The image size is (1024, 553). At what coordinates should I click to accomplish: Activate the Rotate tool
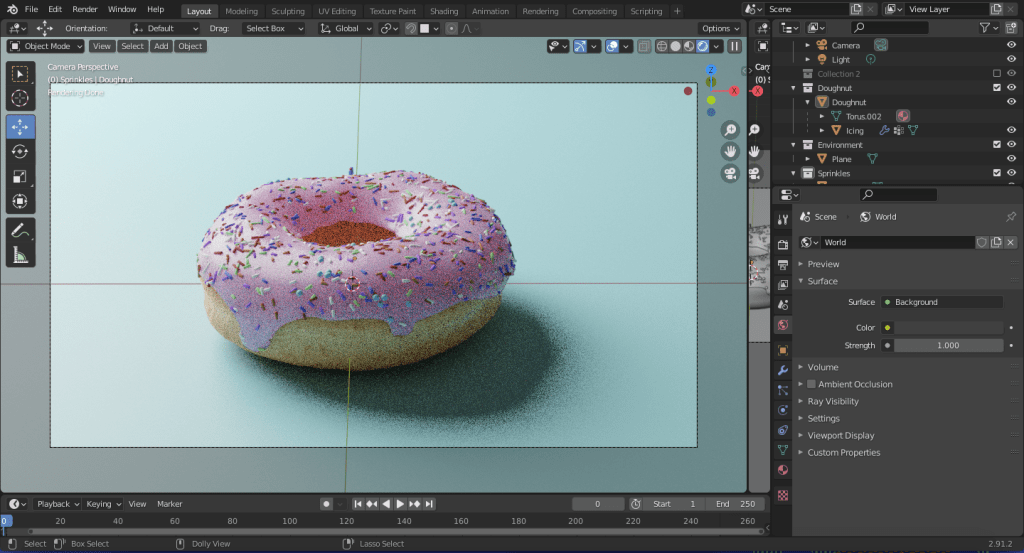pos(20,151)
